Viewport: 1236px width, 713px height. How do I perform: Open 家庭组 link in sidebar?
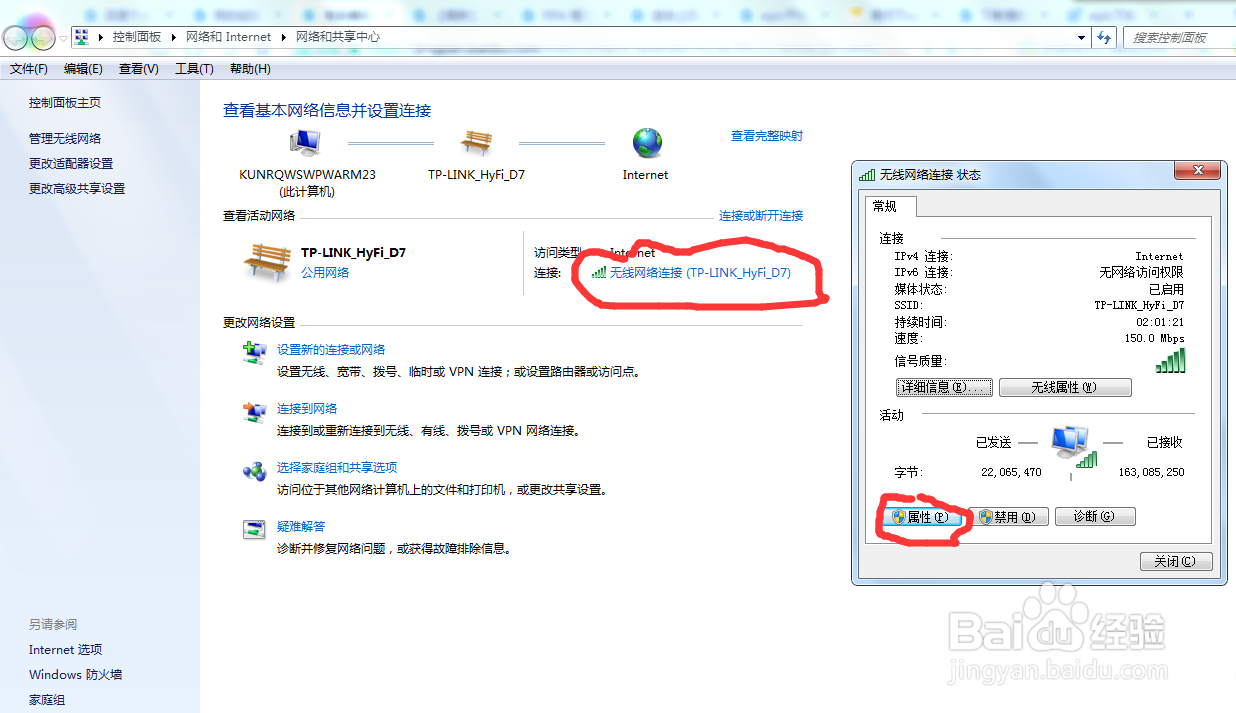coord(46,700)
